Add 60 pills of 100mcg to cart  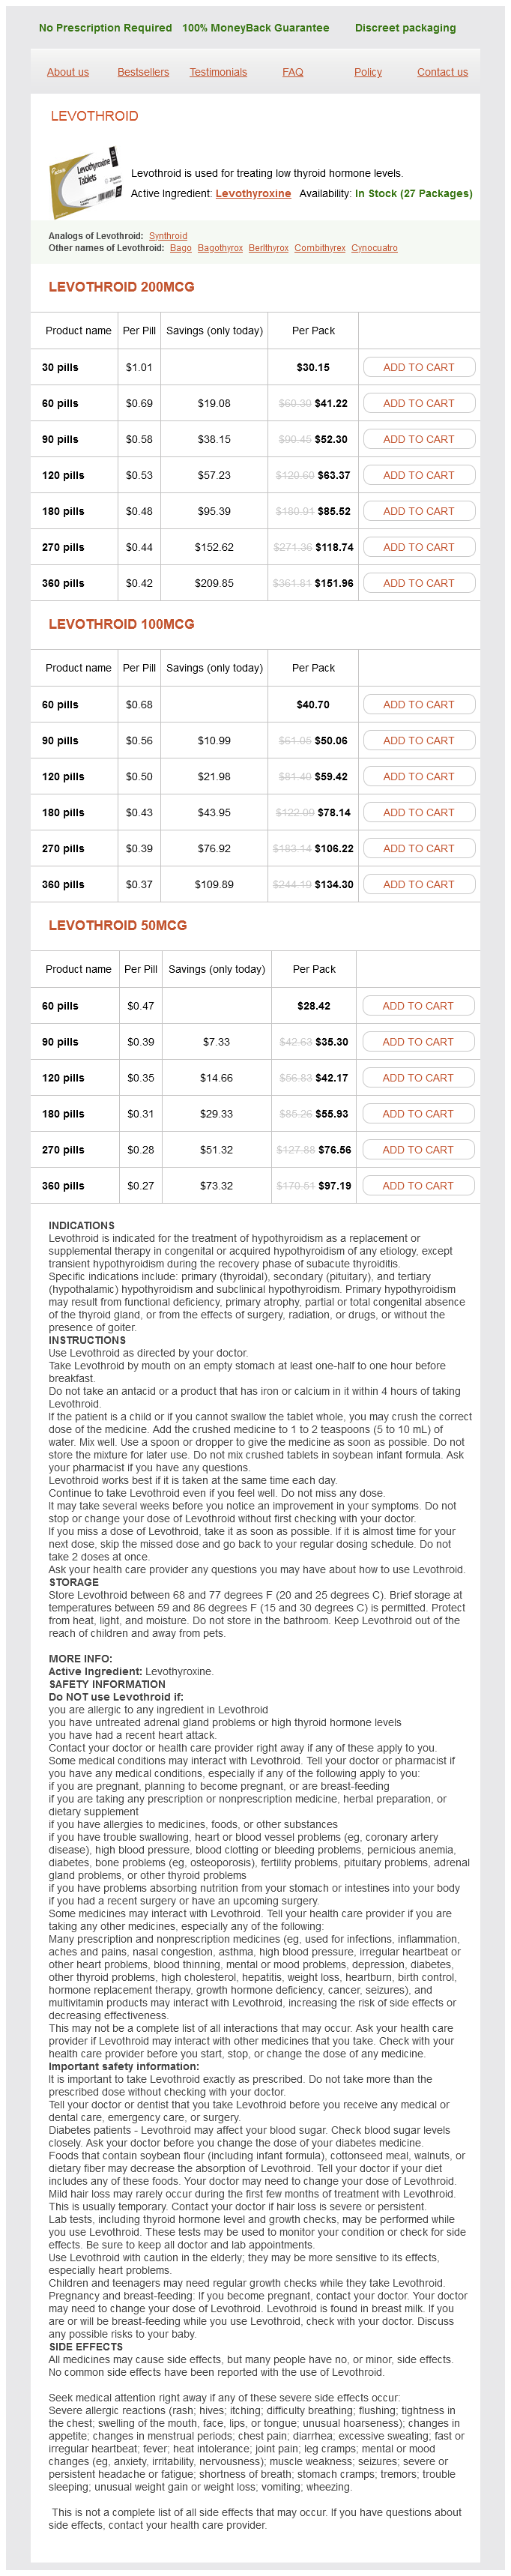tap(418, 705)
